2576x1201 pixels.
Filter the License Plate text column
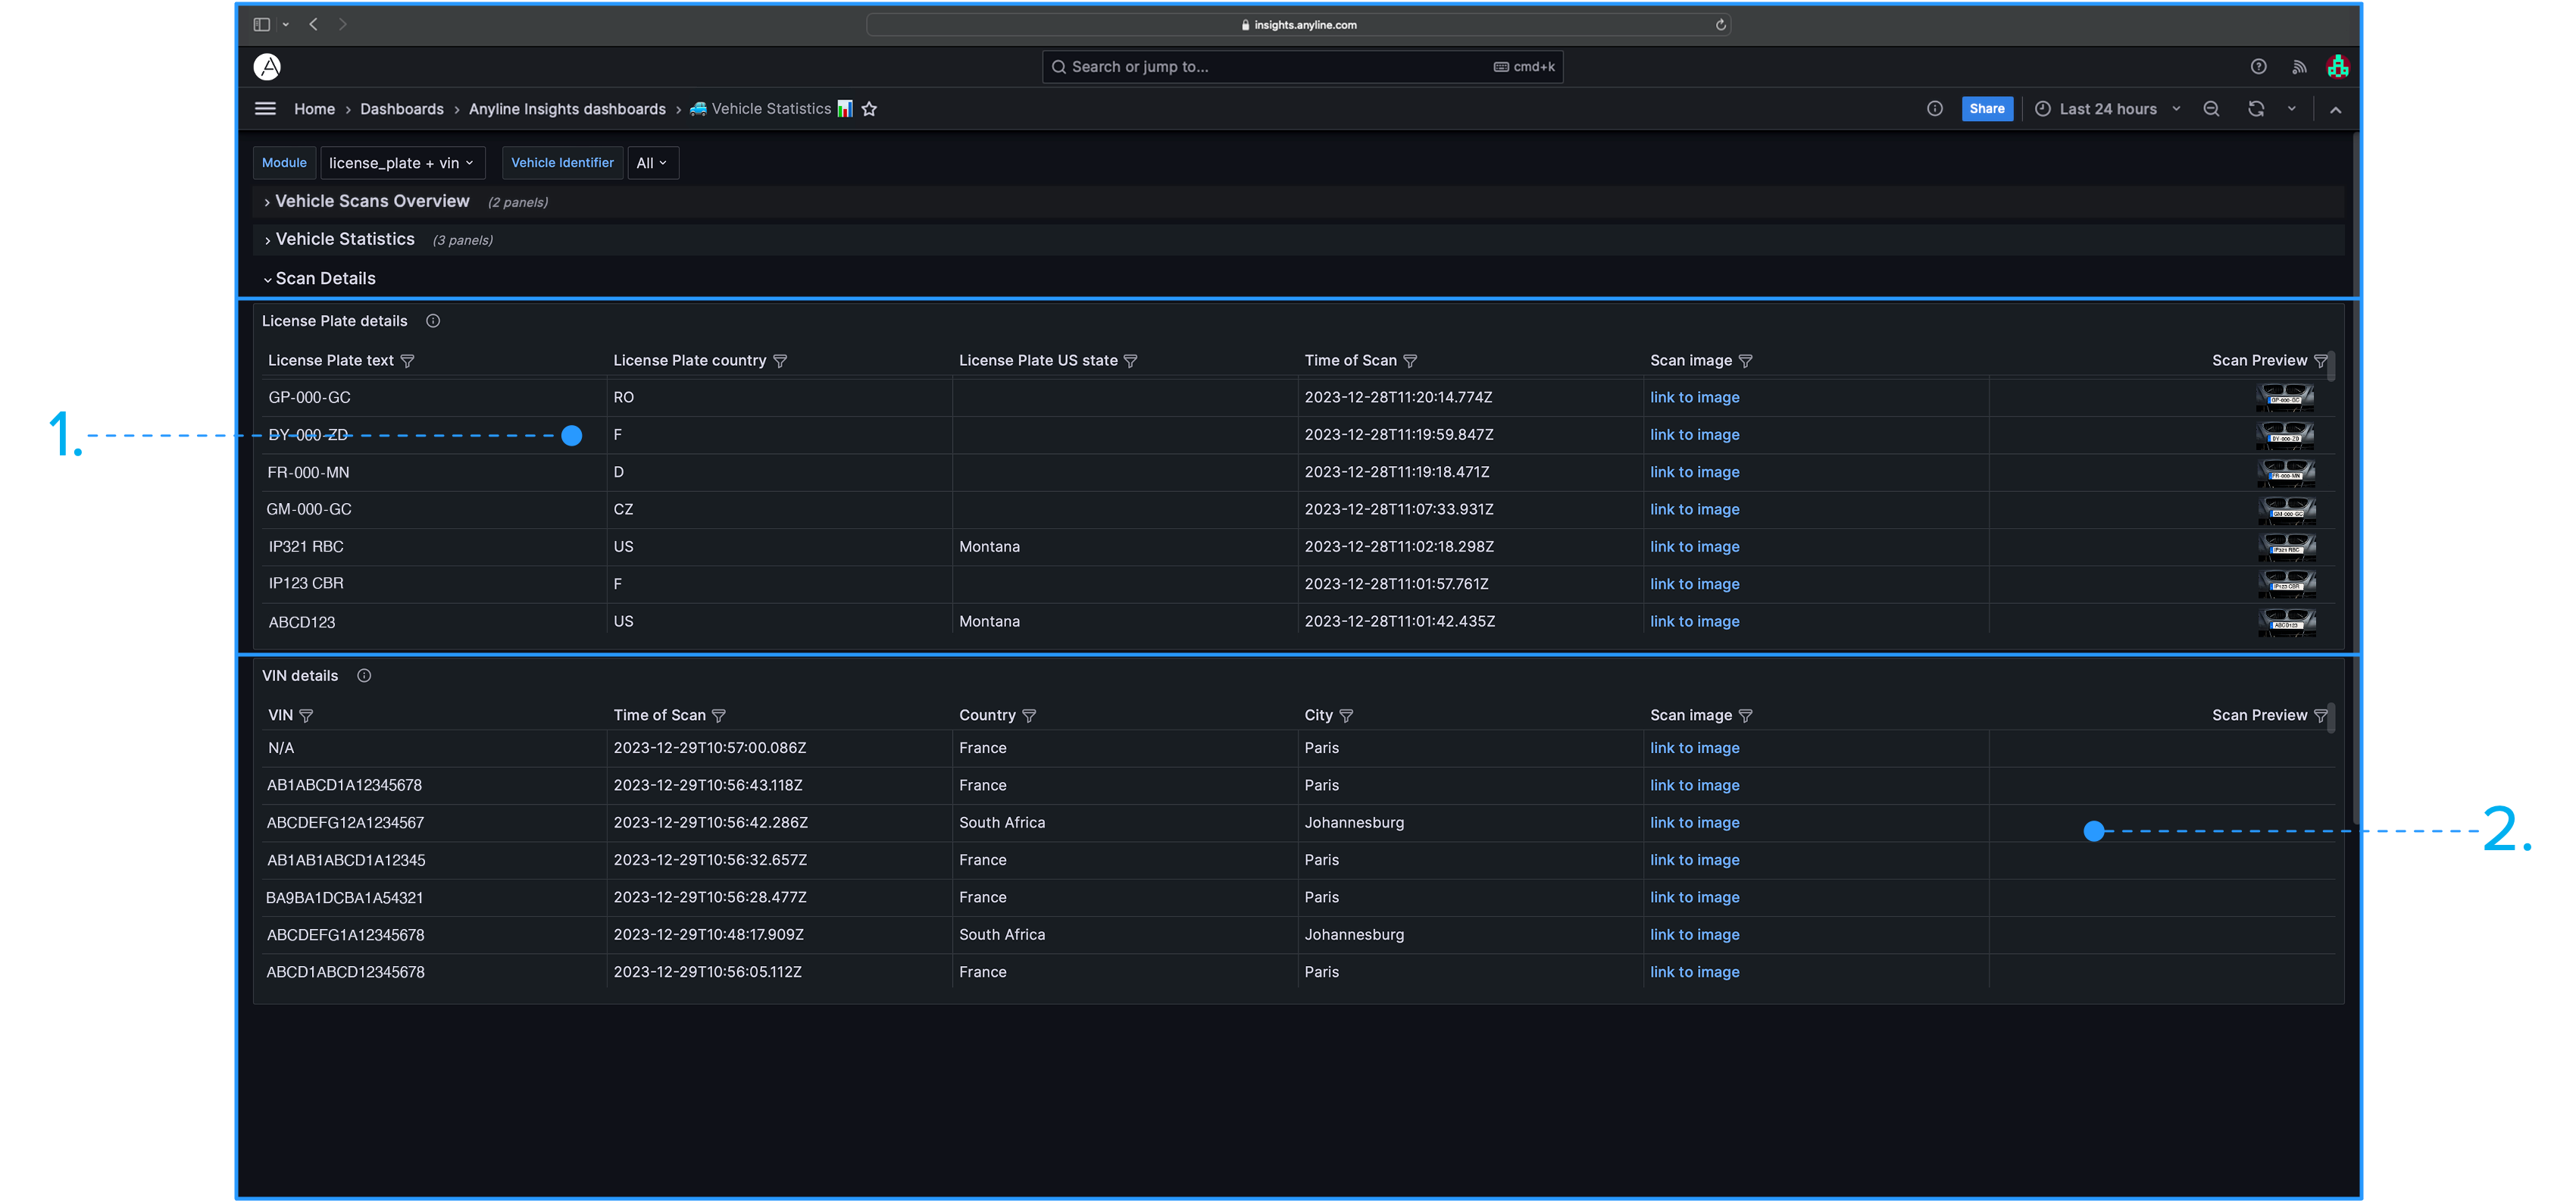point(407,361)
